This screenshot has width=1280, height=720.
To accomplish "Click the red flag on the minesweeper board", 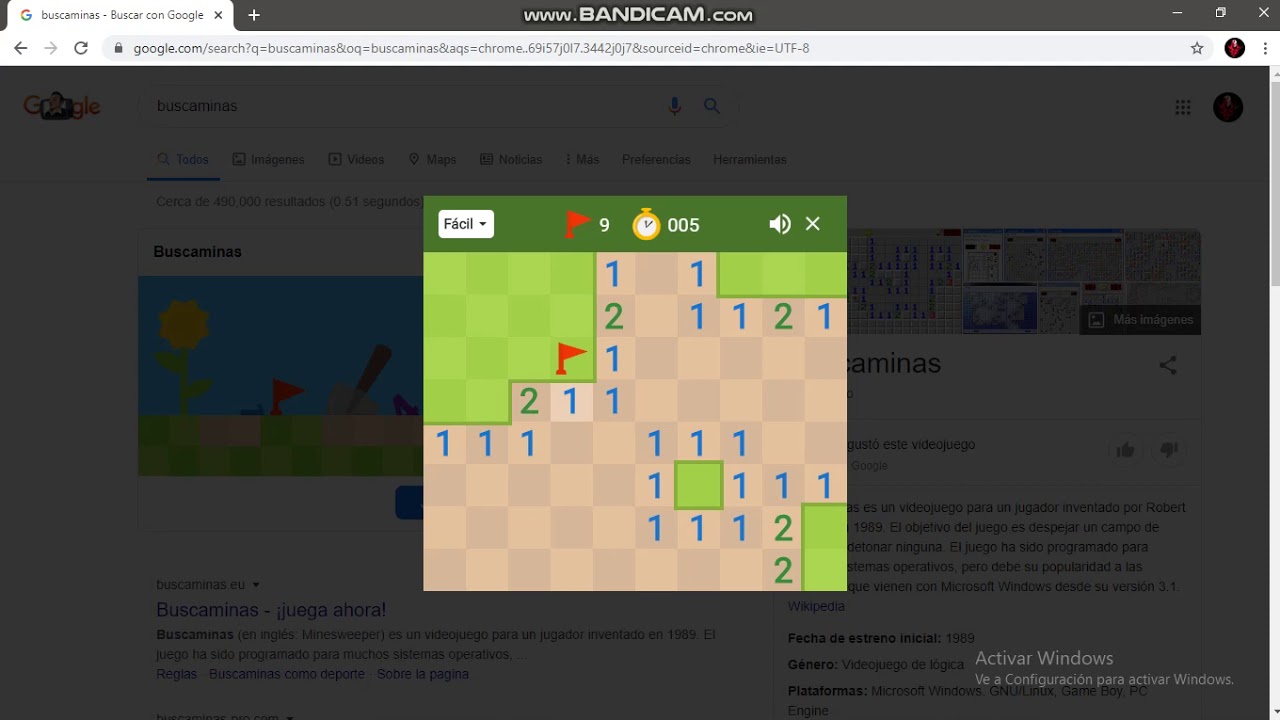I will pos(571,358).
